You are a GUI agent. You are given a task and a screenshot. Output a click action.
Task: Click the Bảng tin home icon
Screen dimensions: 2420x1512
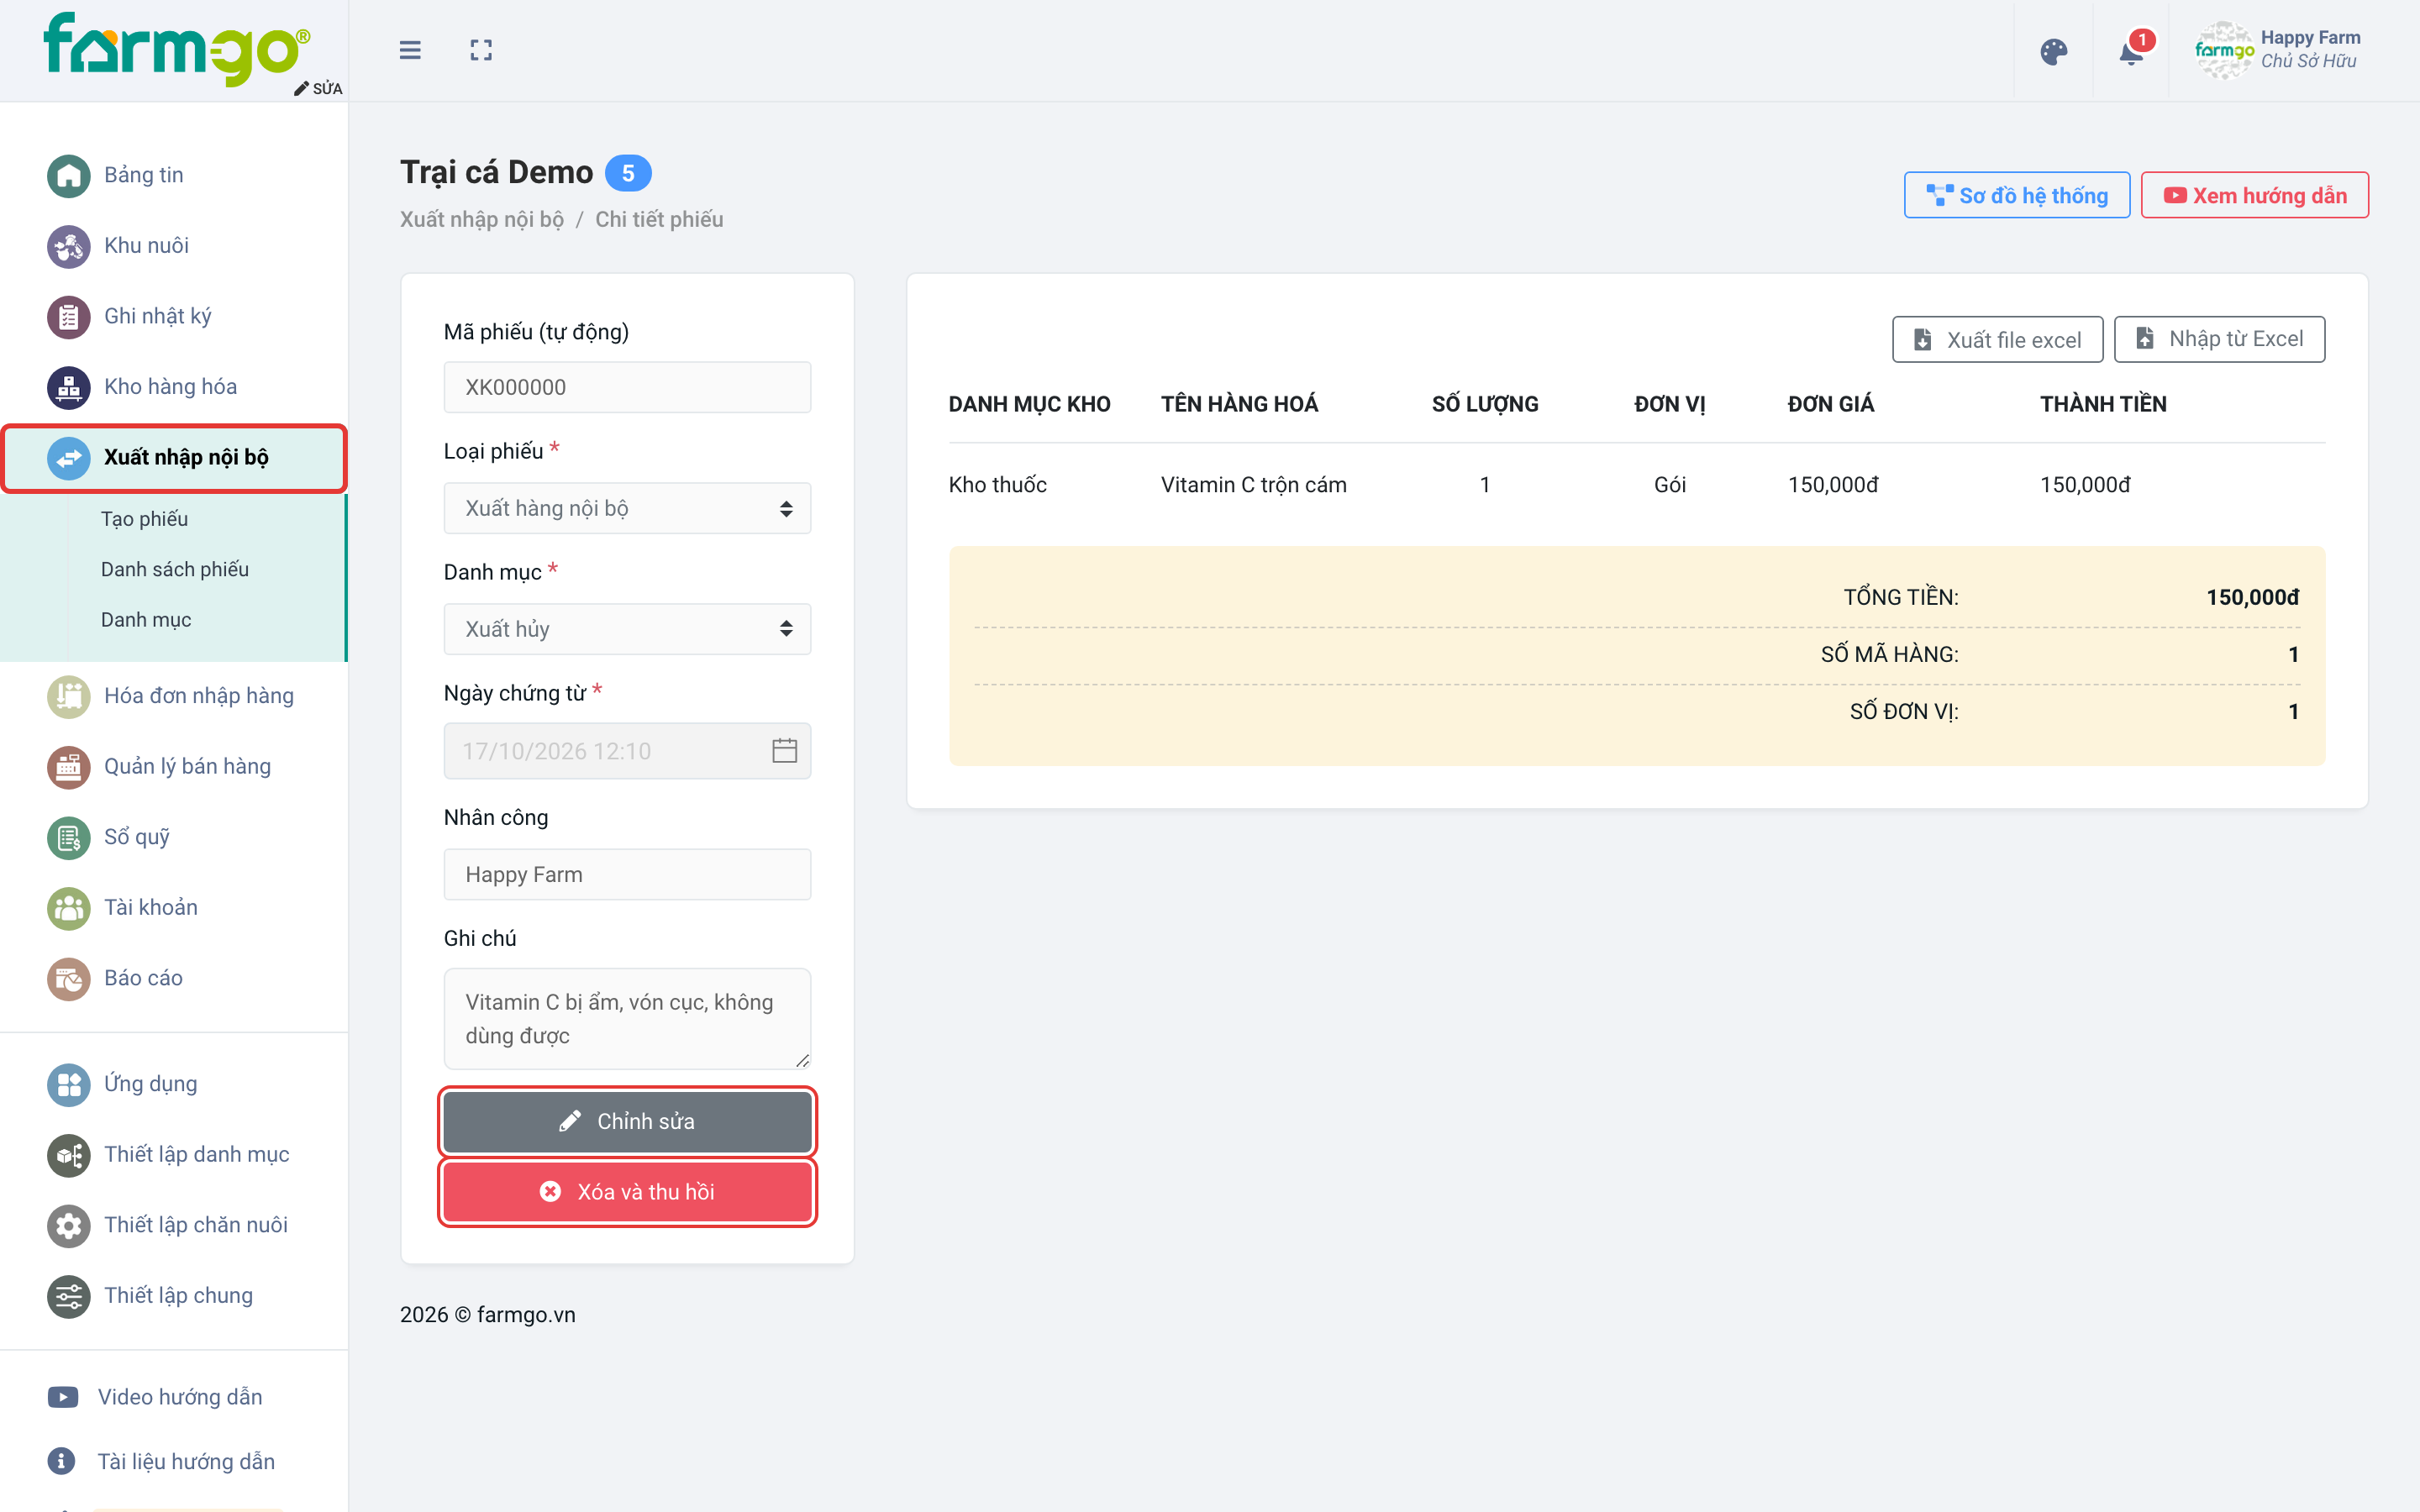[x=69, y=176]
